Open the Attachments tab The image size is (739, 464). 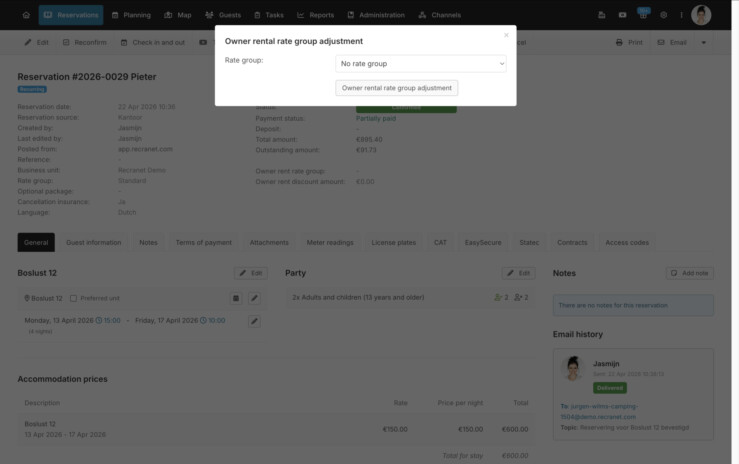pos(269,243)
